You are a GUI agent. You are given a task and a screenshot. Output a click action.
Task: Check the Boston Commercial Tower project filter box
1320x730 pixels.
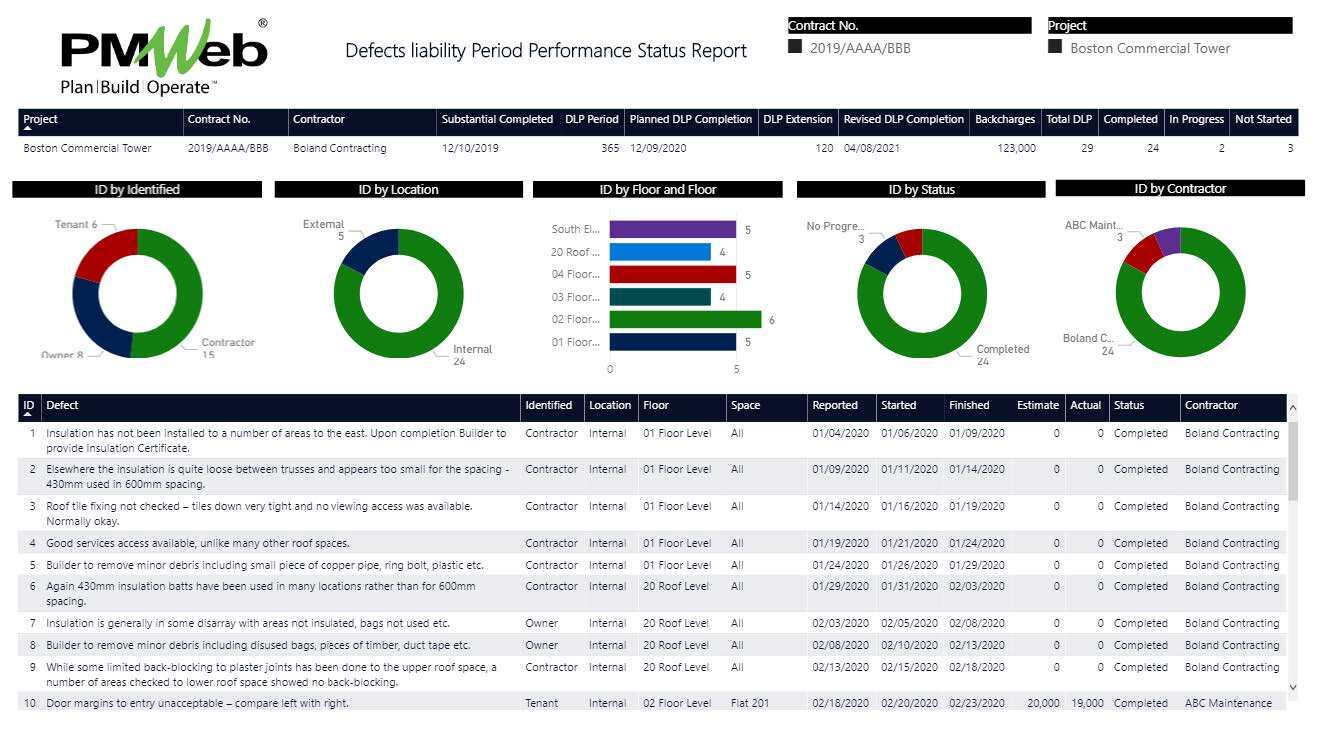(1053, 46)
